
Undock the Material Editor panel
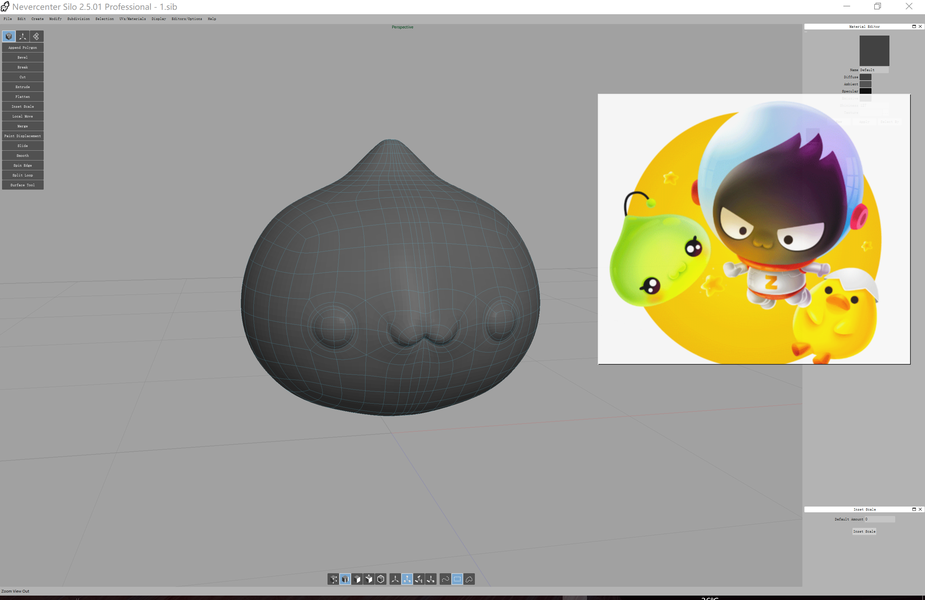click(914, 27)
